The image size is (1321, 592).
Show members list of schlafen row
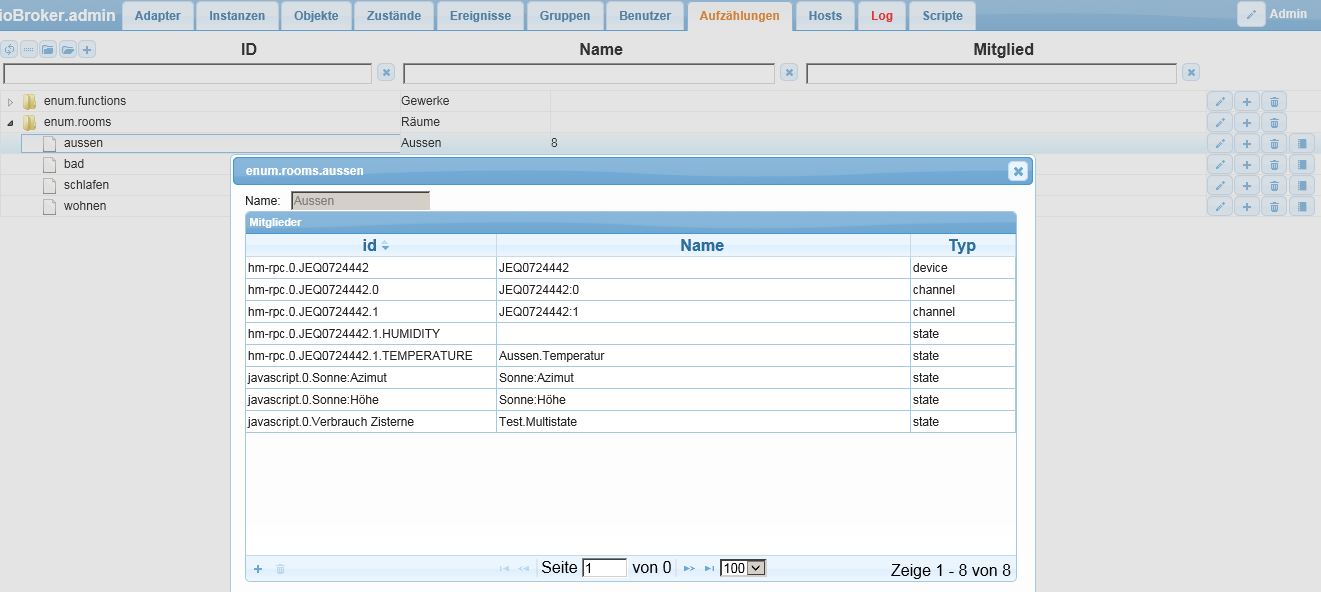pyautogui.click(x=1301, y=185)
